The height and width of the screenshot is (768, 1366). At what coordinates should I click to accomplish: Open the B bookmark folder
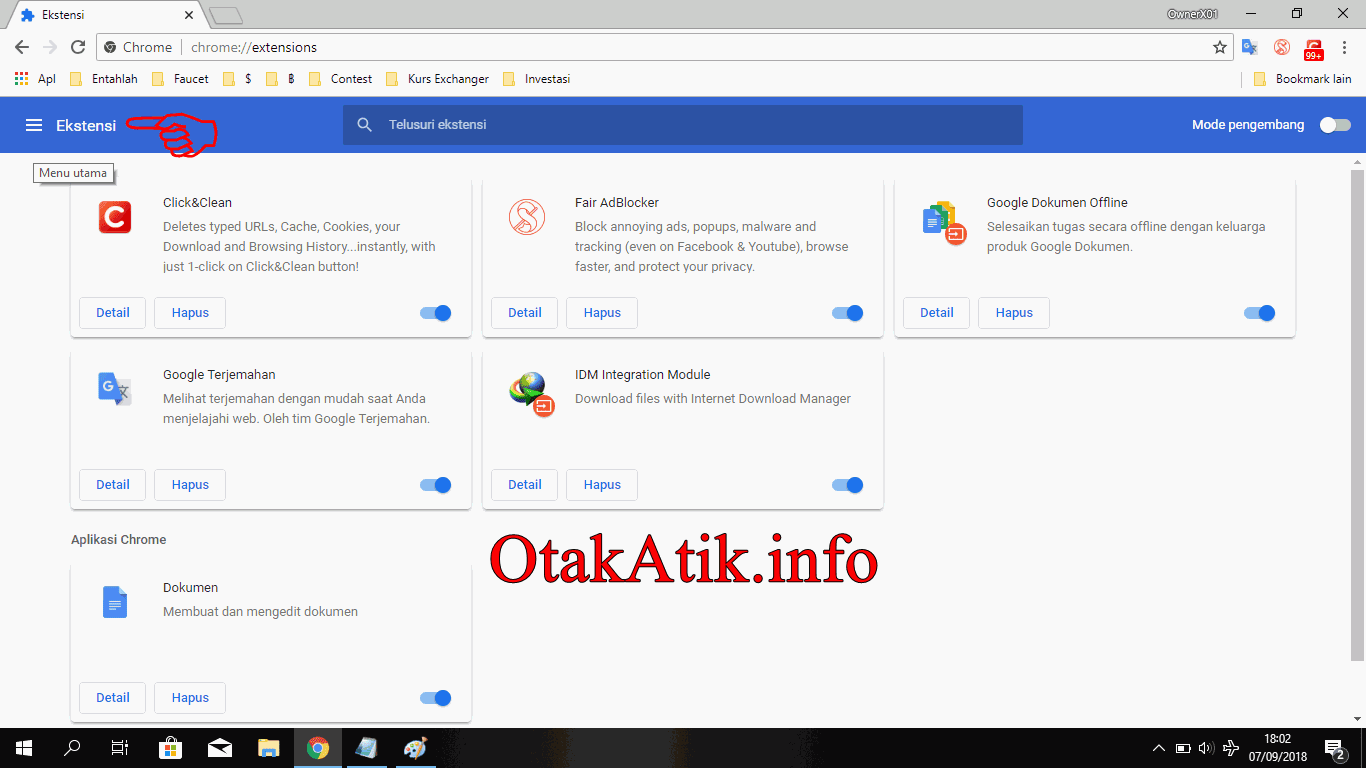point(280,78)
